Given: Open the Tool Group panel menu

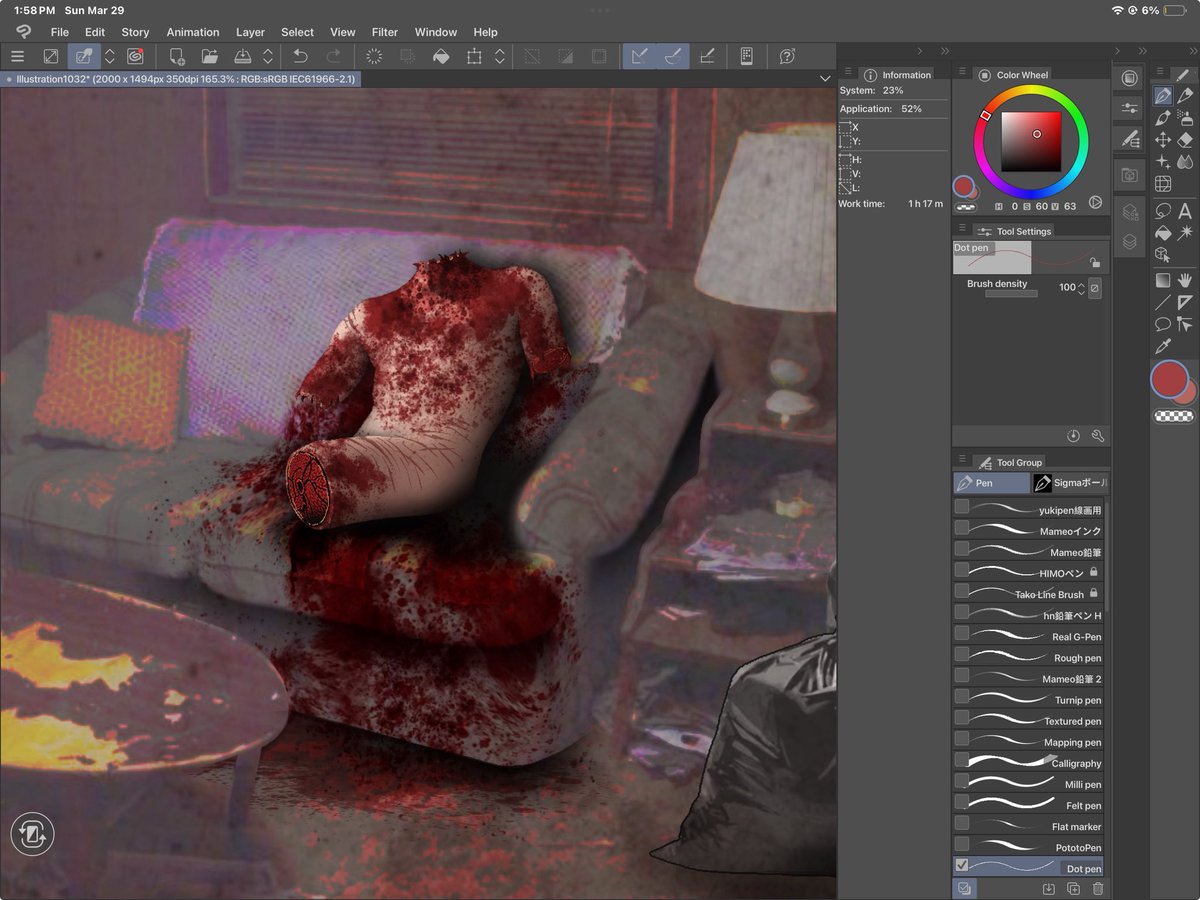Looking at the screenshot, I should pyautogui.click(x=962, y=459).
